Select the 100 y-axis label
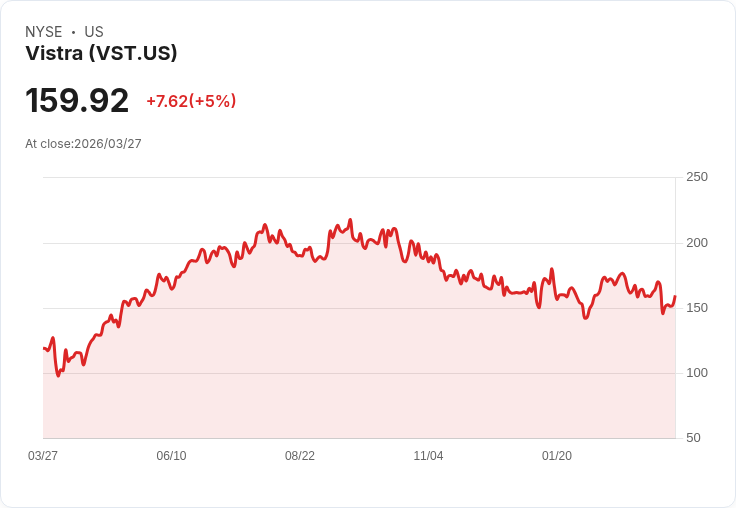The width and height of the screenshot is (736, 508). [696, 373]
